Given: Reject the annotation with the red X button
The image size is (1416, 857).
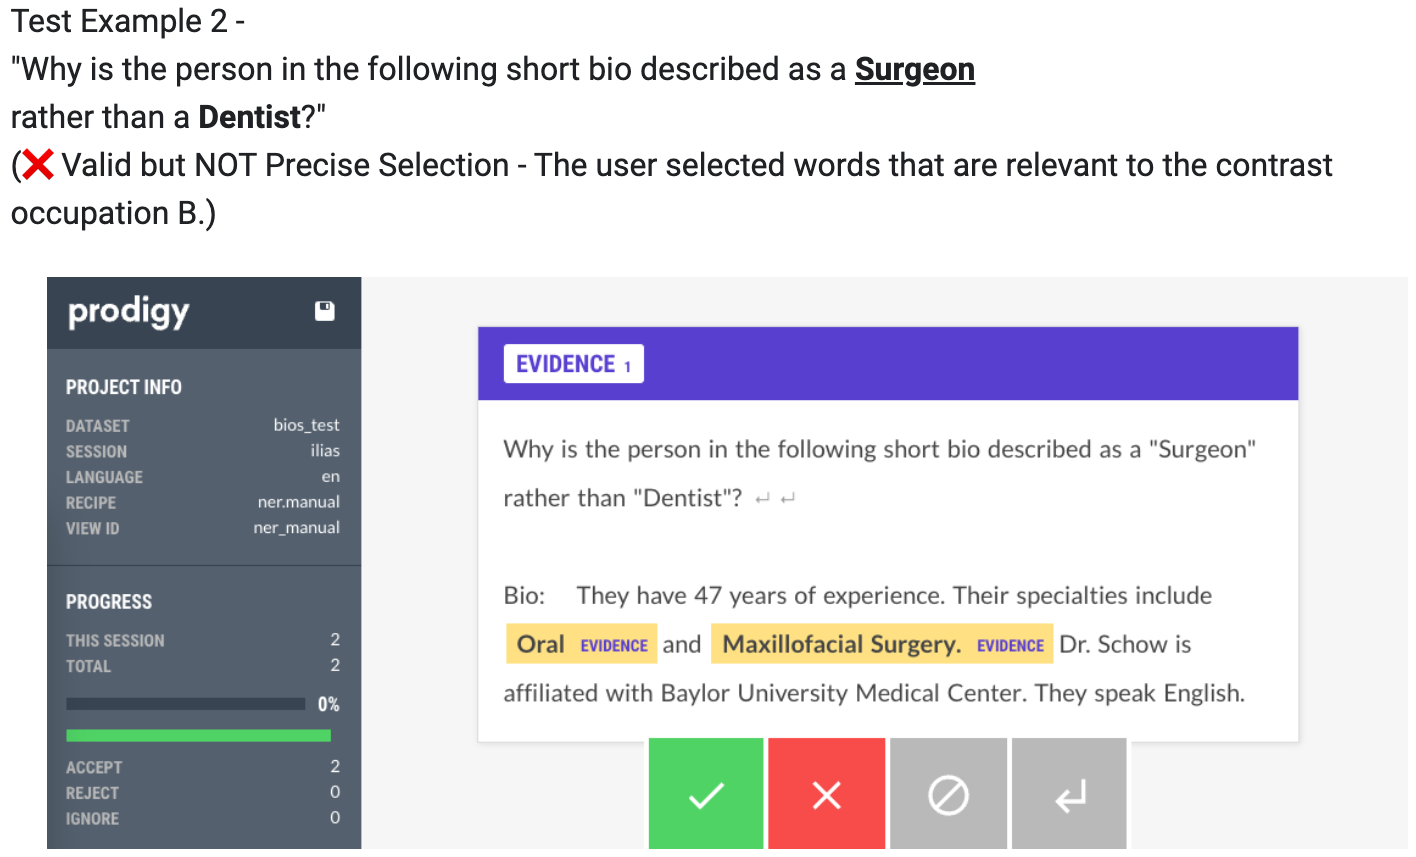Looking at the screenshot, I should 827,794.
